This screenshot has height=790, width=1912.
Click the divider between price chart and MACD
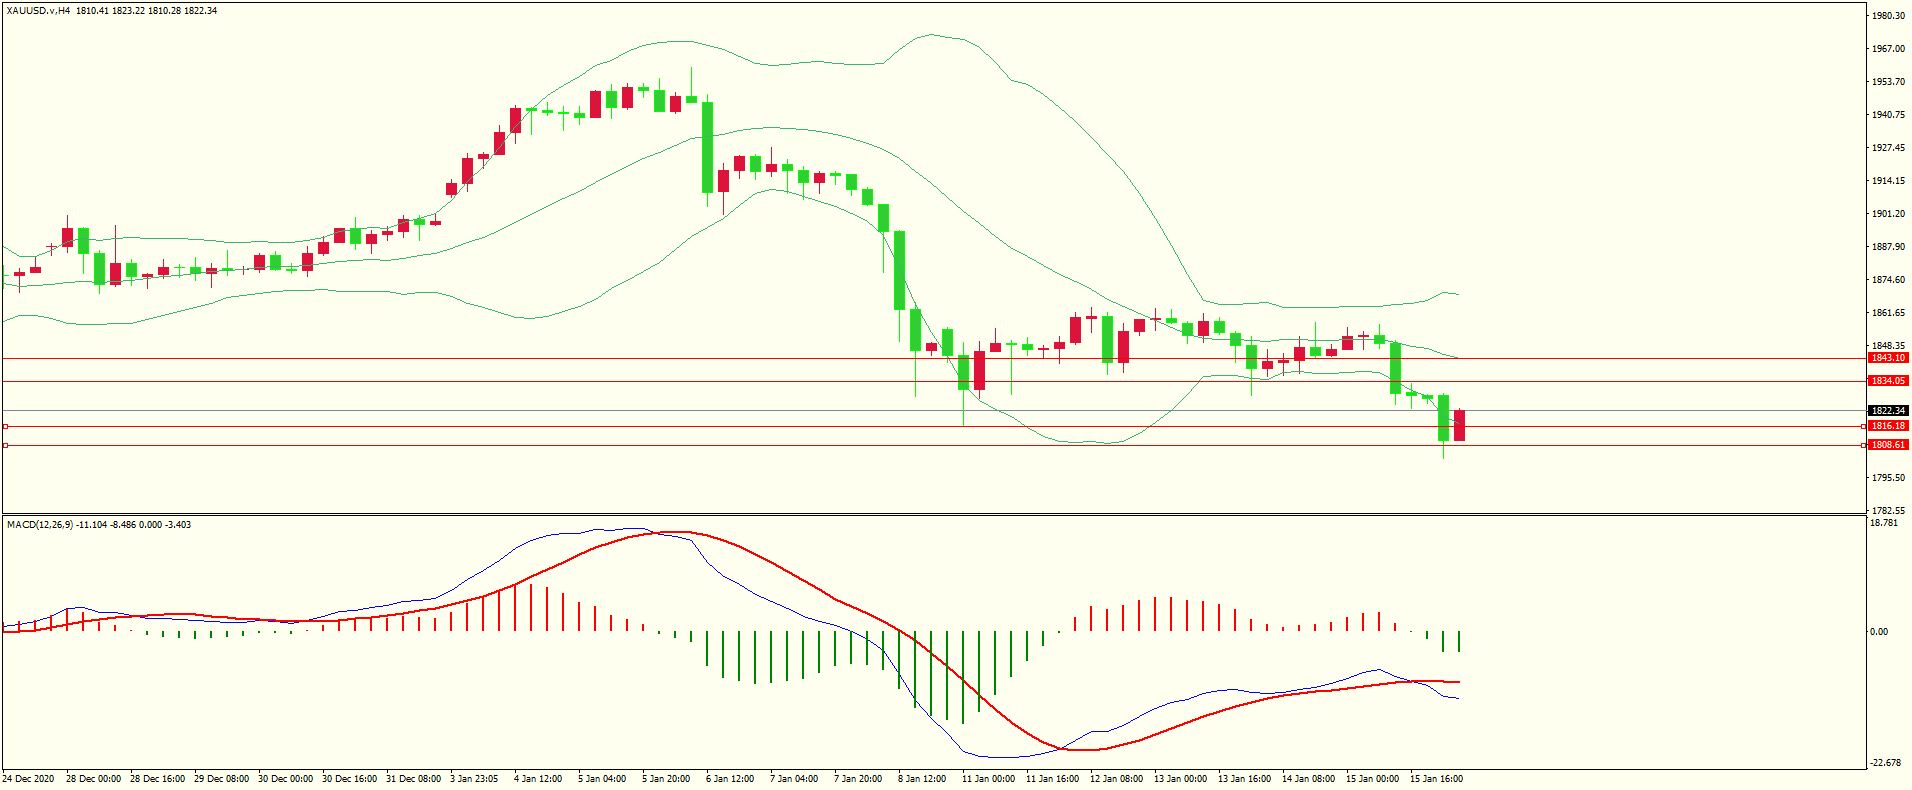tap(934, 515)
